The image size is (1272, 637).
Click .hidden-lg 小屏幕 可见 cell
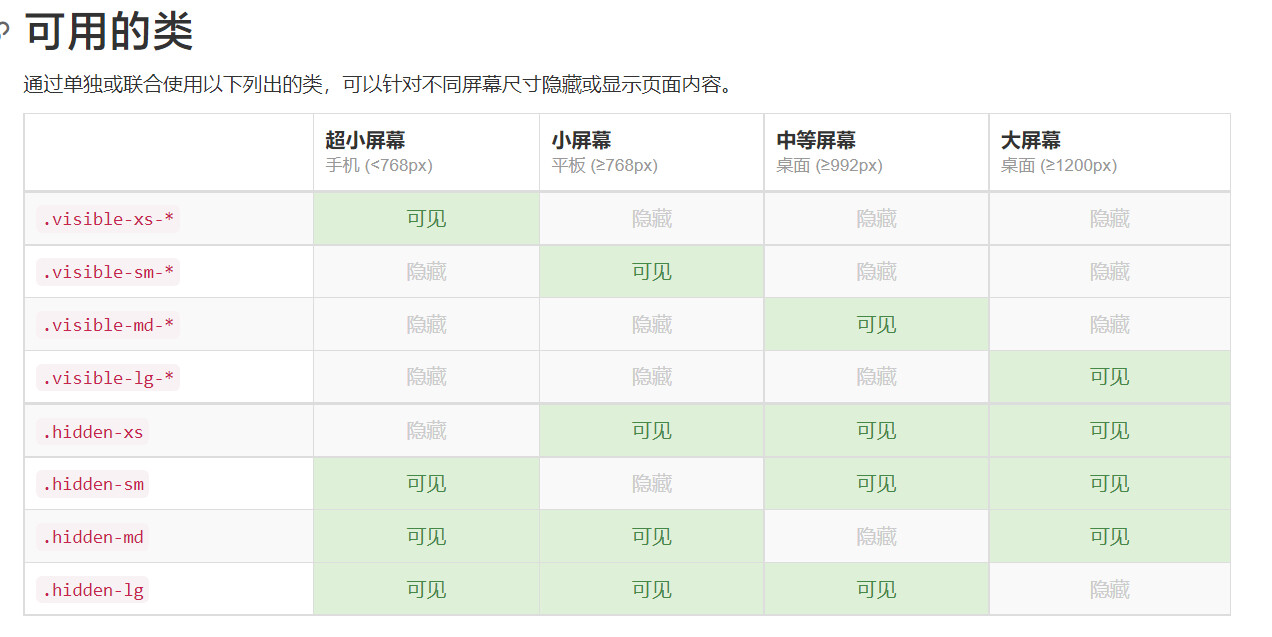click(651, 590)
